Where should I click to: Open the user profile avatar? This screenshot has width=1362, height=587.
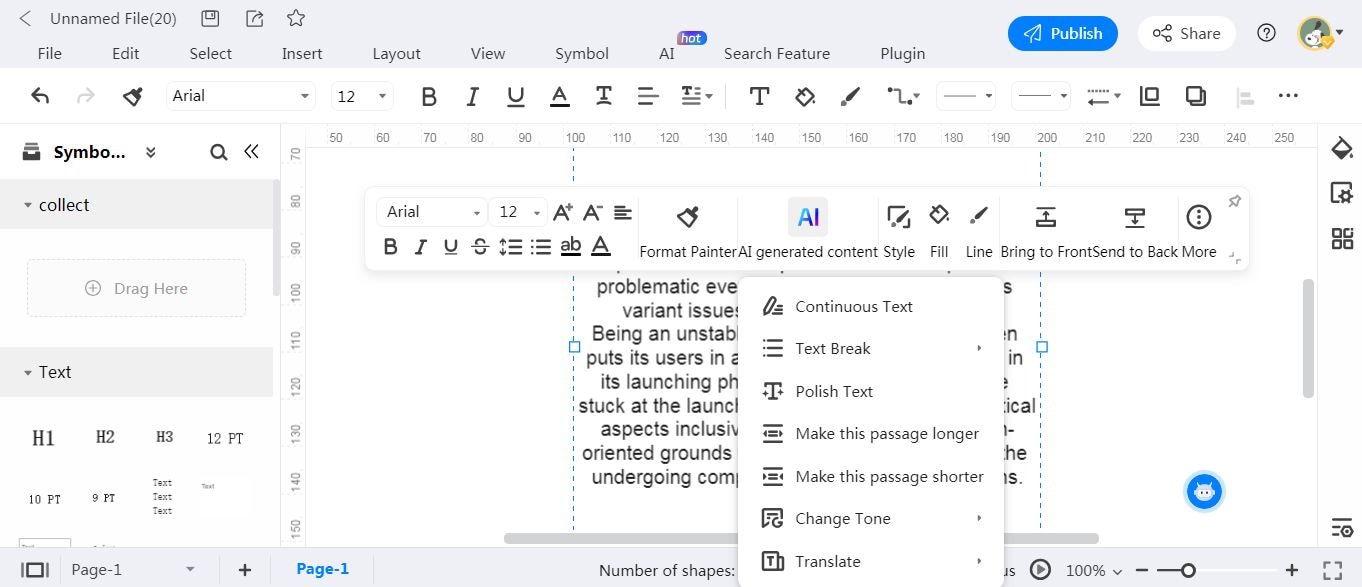click(1315, 33)
